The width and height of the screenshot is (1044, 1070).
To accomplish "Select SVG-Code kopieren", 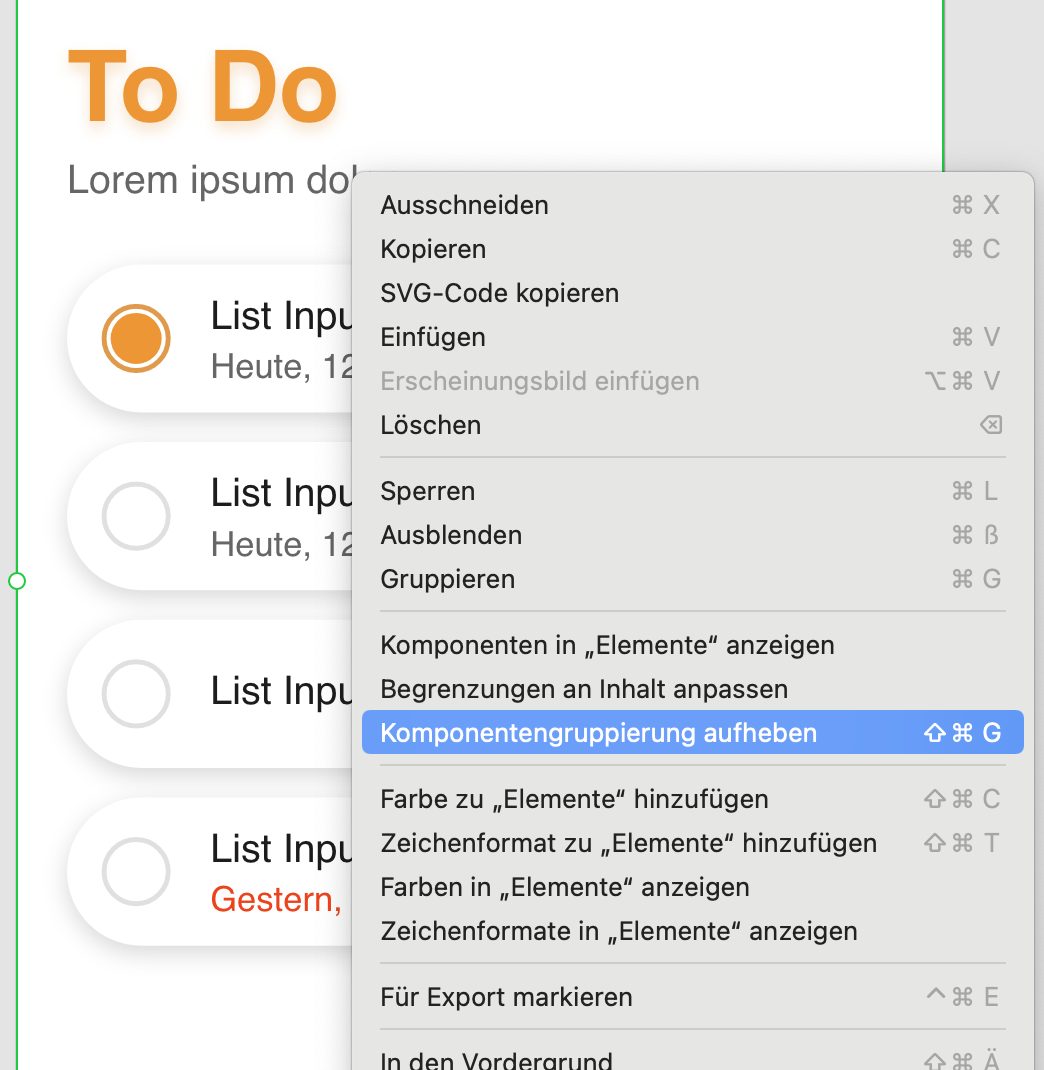I will pos(693,293).
